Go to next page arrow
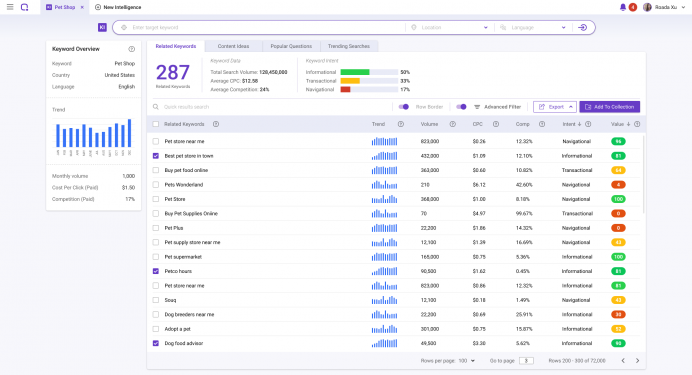The width and height of the screenshot is (692, 375). point(637,361)
